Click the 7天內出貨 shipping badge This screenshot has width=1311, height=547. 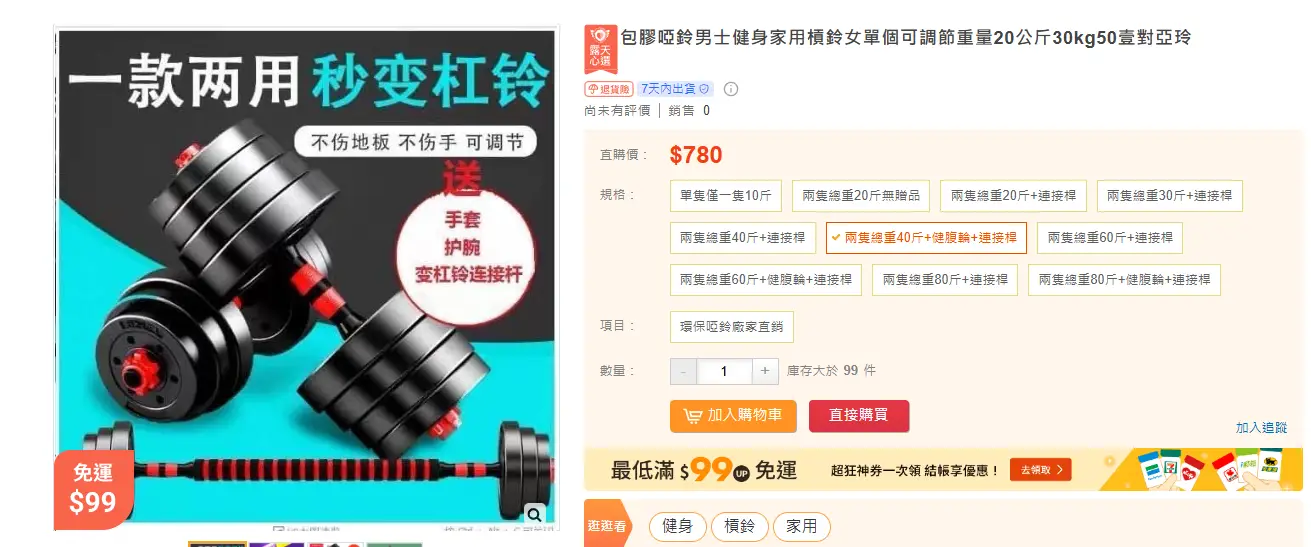click(676, 89)
